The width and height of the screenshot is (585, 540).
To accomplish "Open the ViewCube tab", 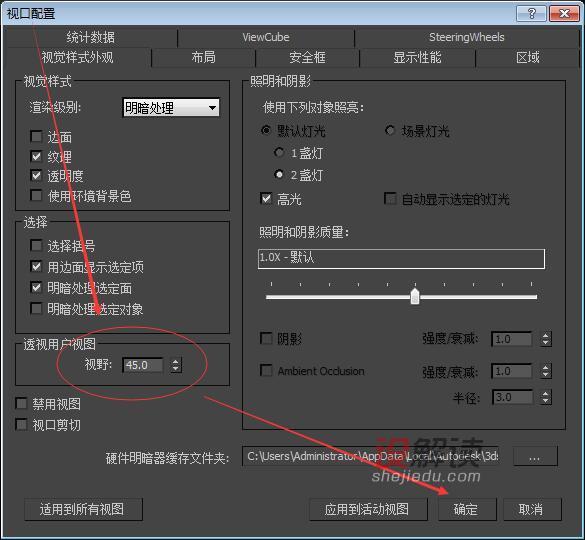I will tap(266, 37).
